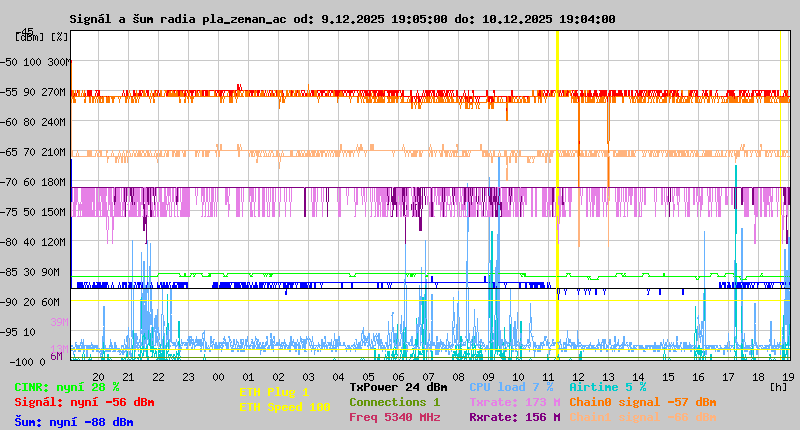
Task: Click the 'TxPower 24 dBm' legend label
Action: coord(398,387)
